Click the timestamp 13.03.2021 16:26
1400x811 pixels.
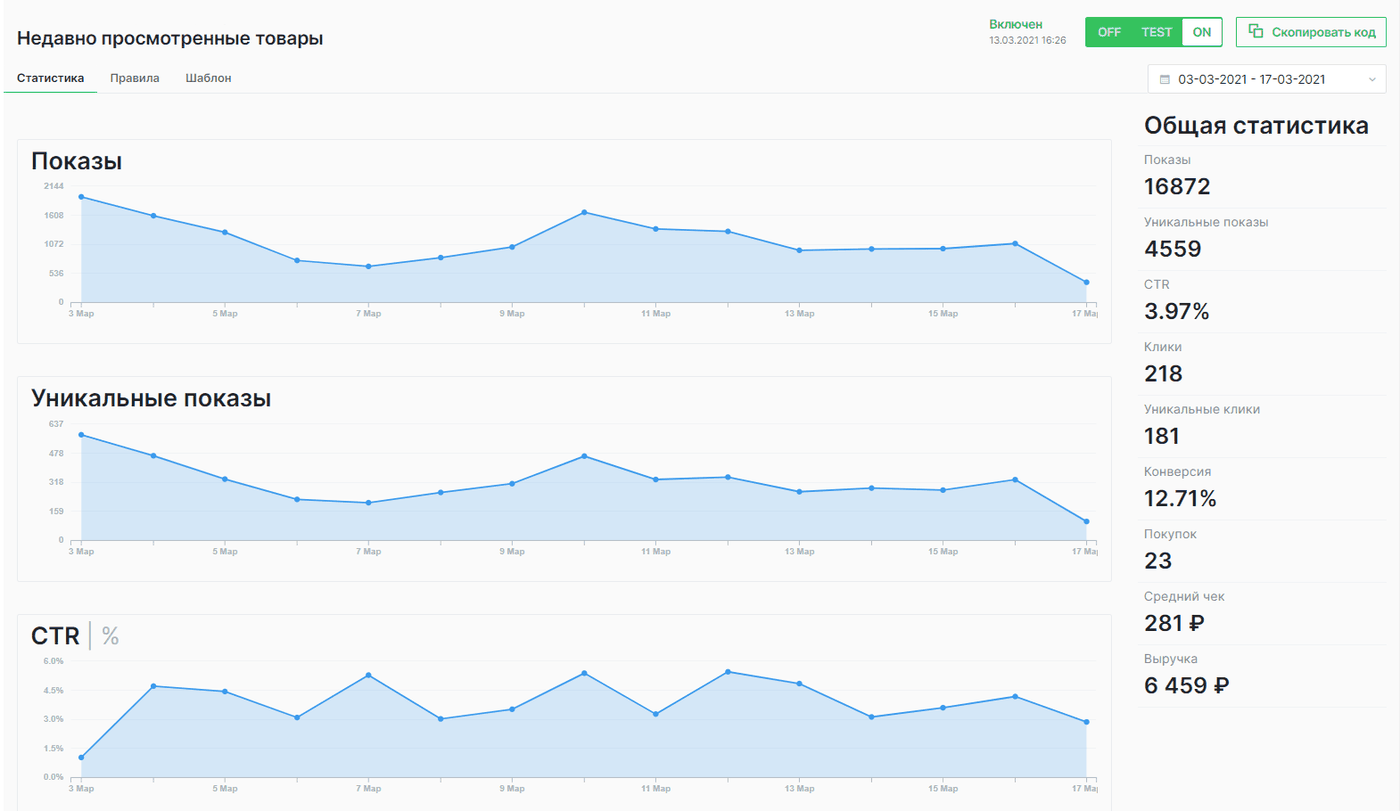[x=1027, y=41]
